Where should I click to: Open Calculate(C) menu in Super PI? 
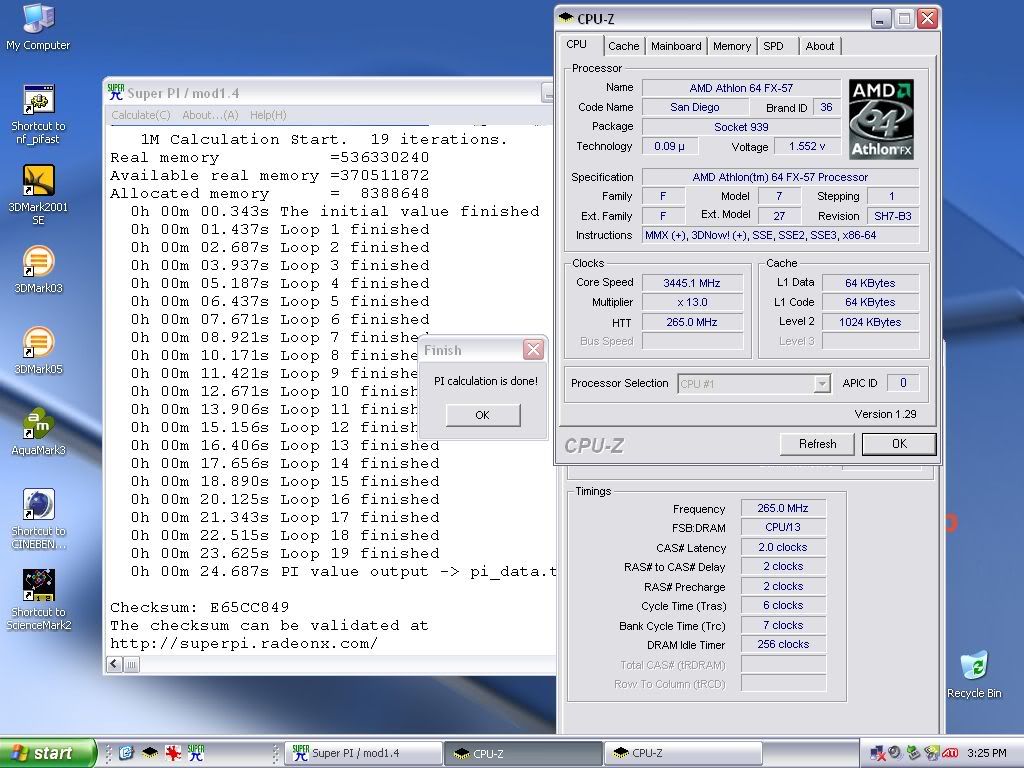pyautogui.click(x=140, y=115)
